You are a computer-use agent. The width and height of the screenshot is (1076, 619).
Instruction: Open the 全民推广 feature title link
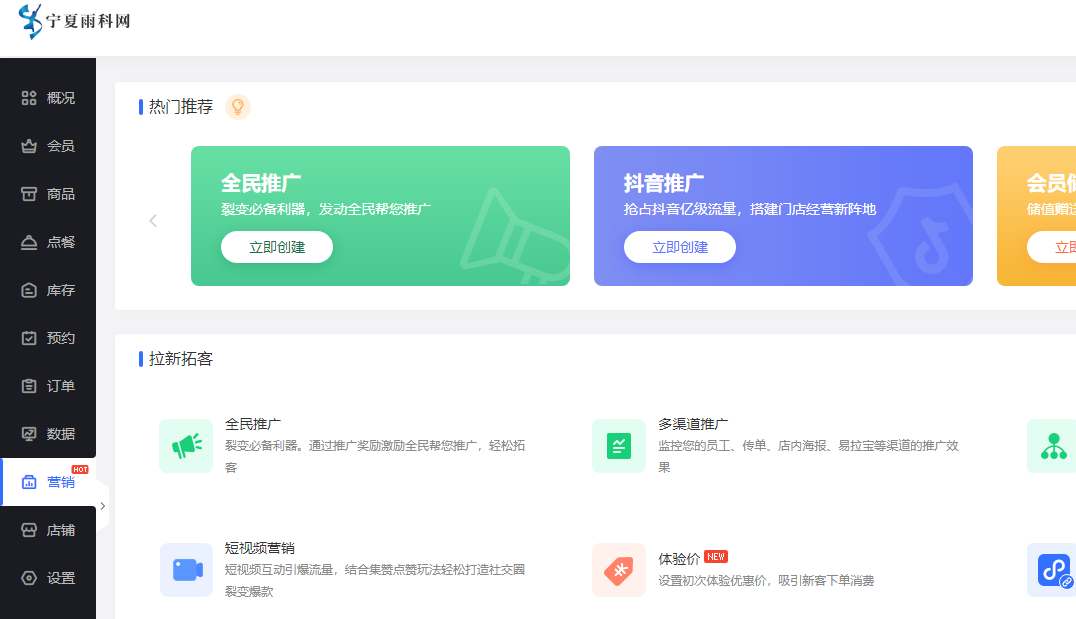click(253, 424)
